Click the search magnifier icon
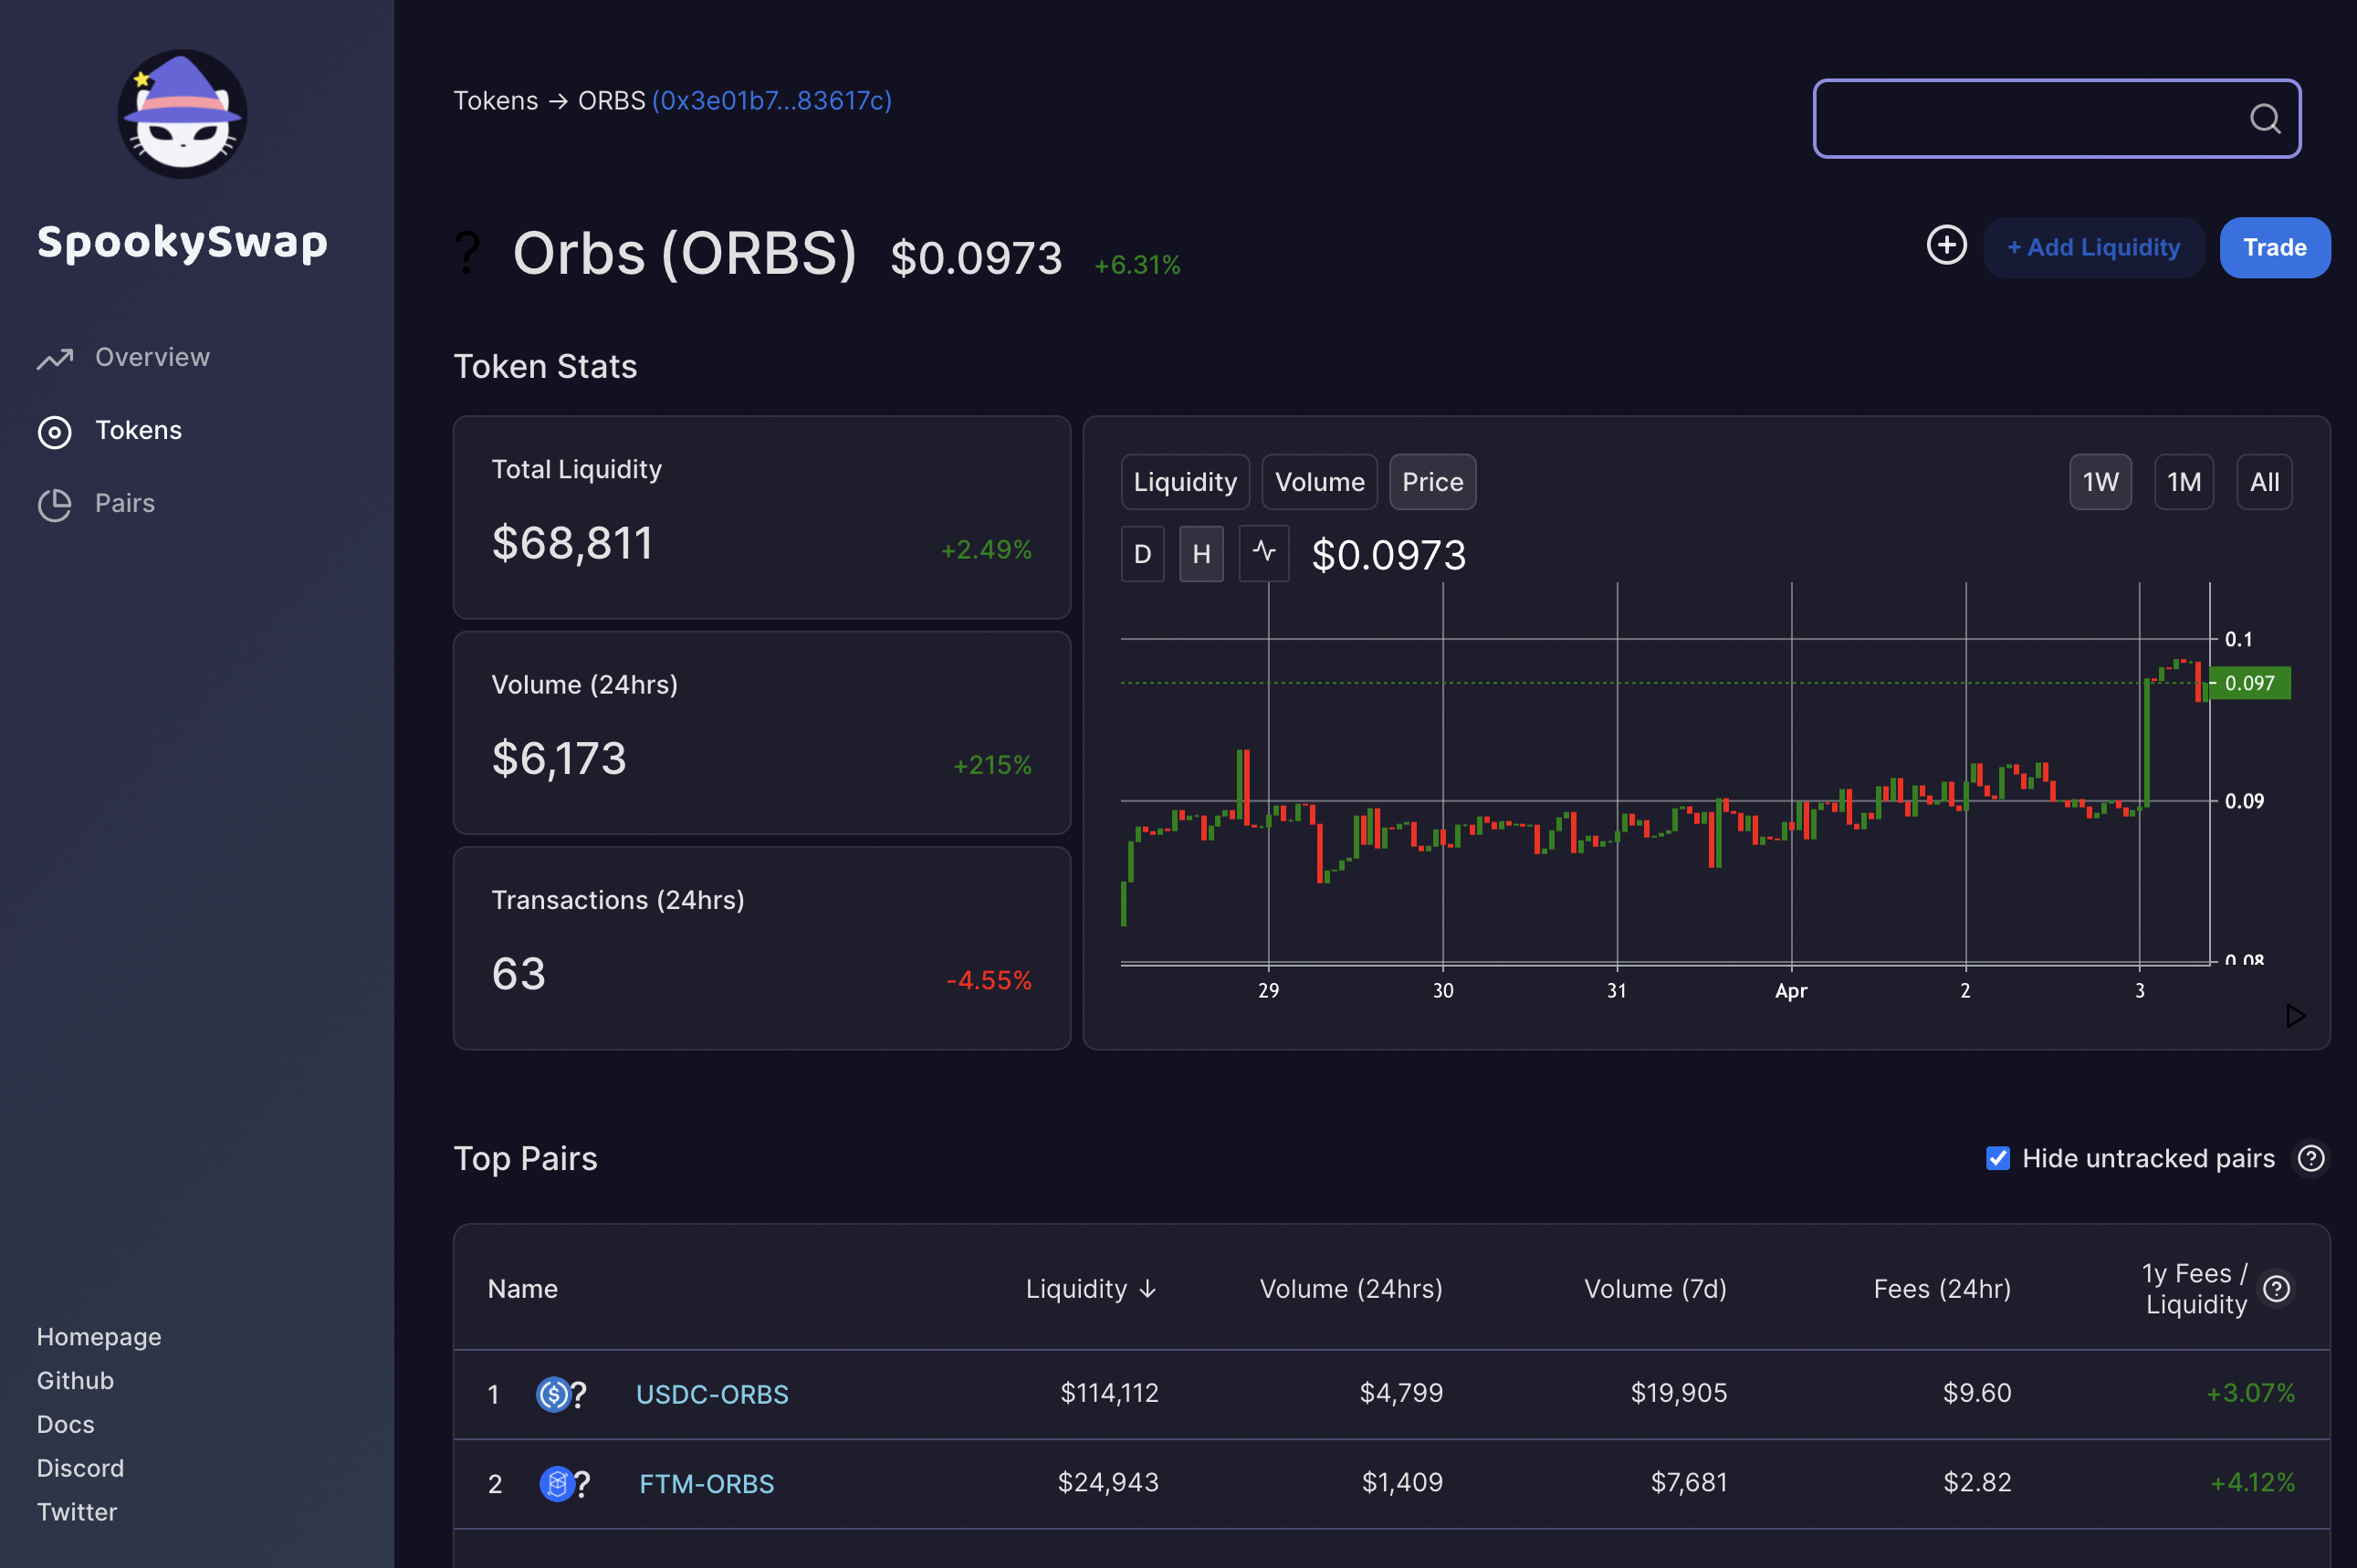The image size is (2357, 1568). (2265, 119)
